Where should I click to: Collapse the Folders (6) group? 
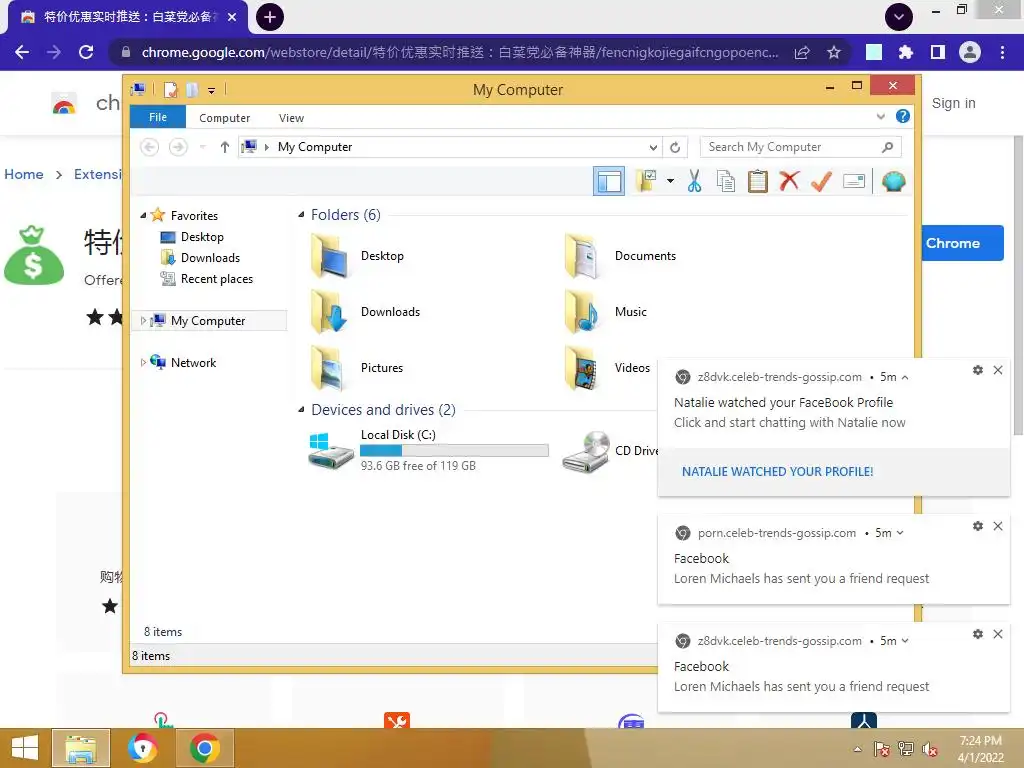(x=301, y=214)
